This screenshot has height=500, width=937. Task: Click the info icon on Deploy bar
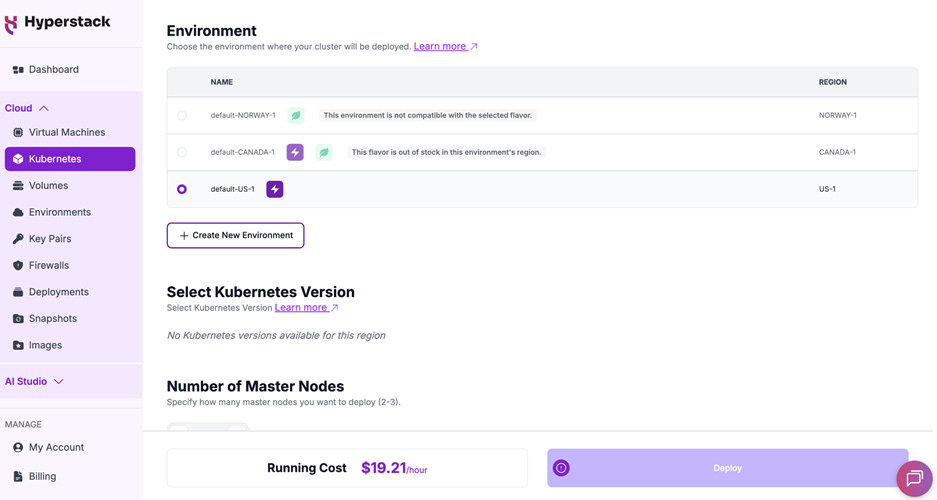(x=561, y=468)
